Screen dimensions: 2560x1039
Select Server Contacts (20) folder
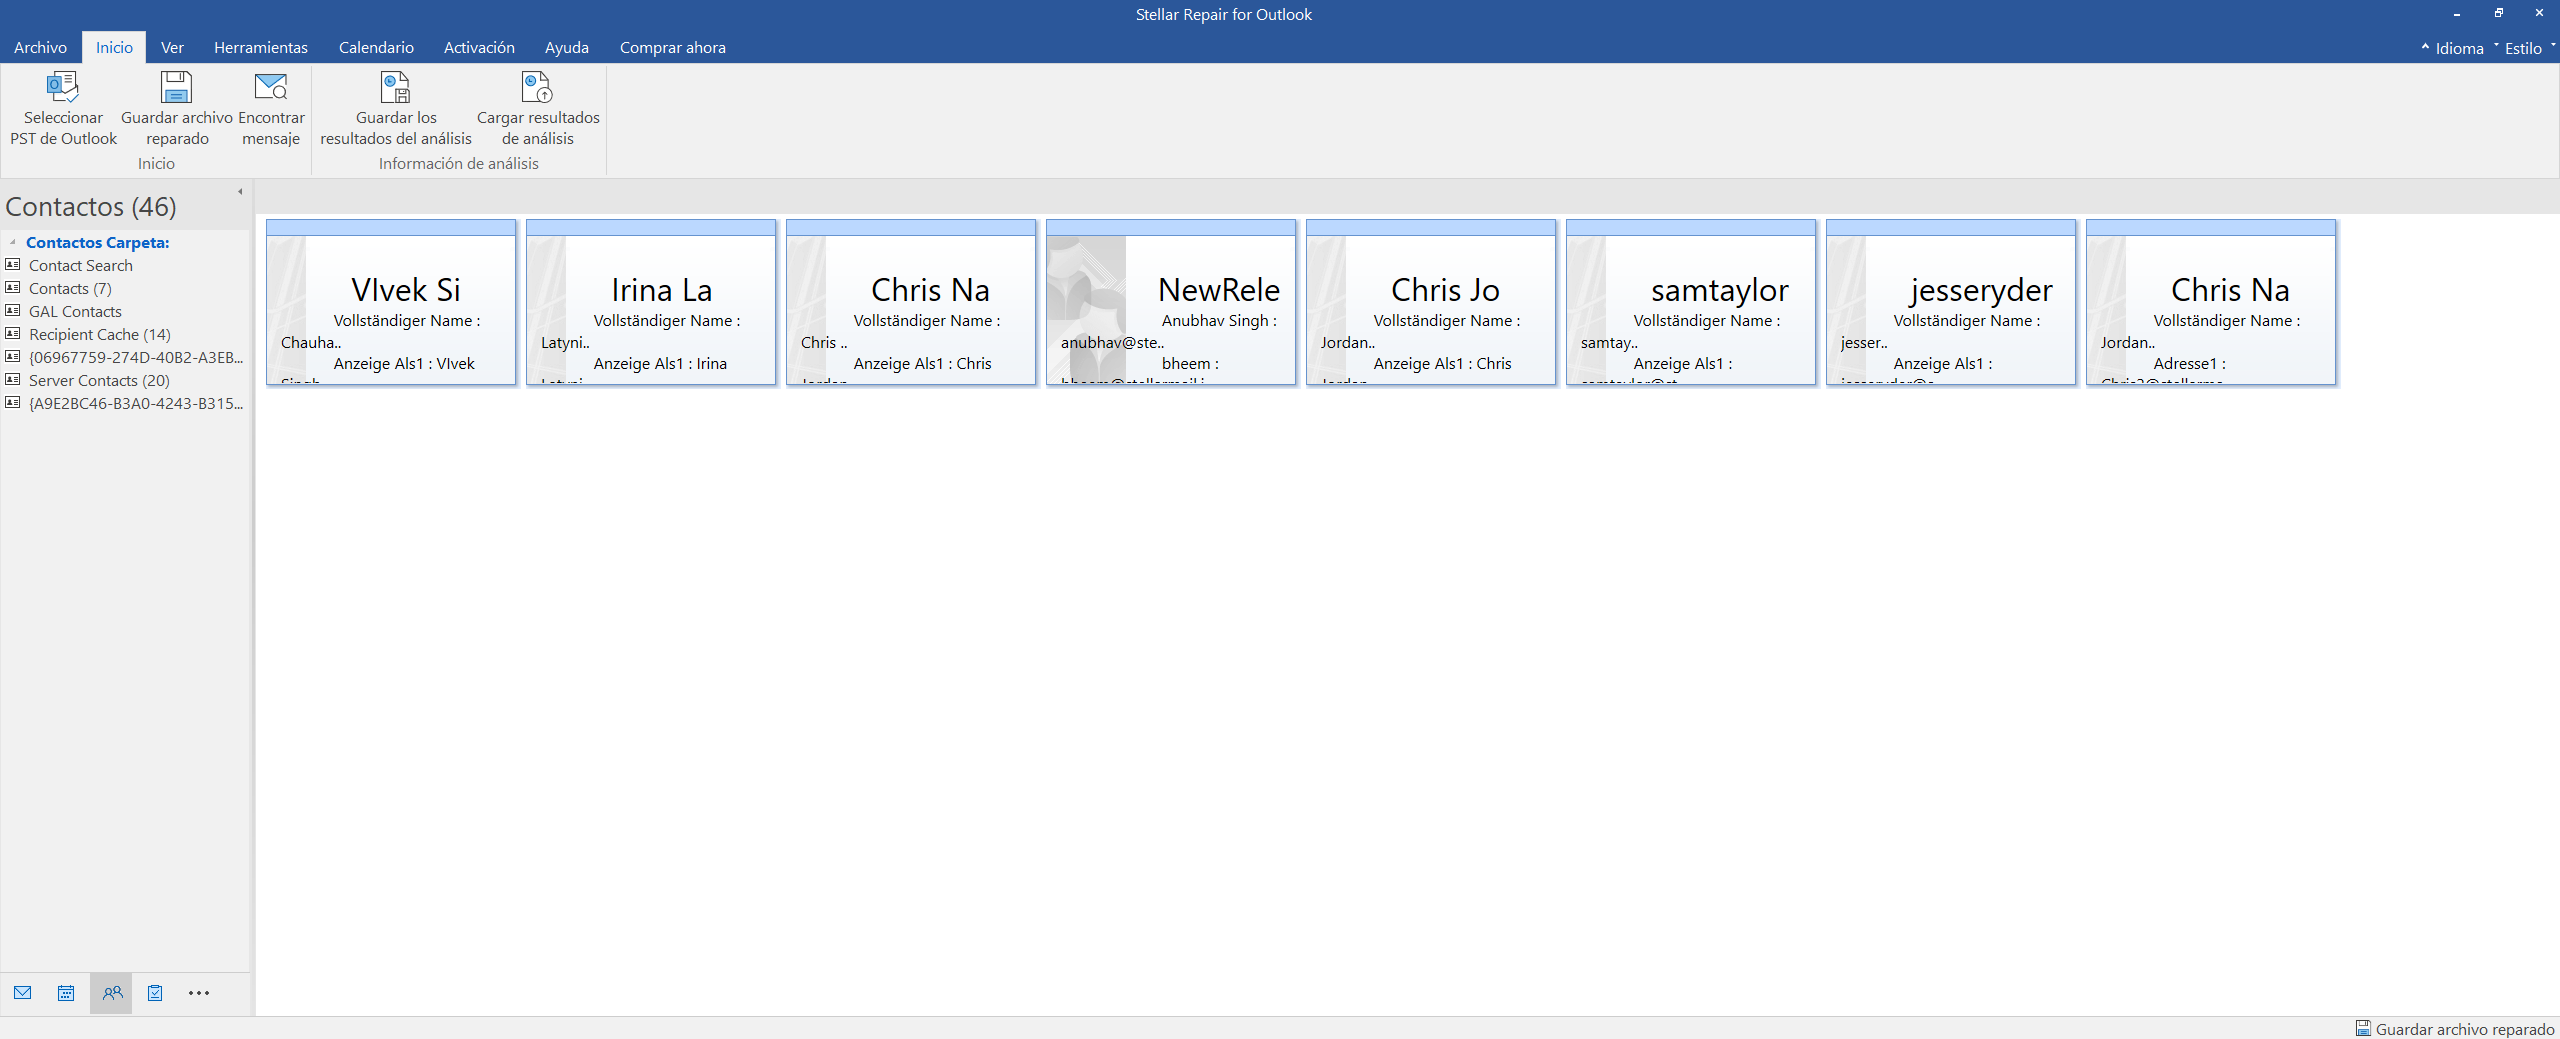click(99, 380)
